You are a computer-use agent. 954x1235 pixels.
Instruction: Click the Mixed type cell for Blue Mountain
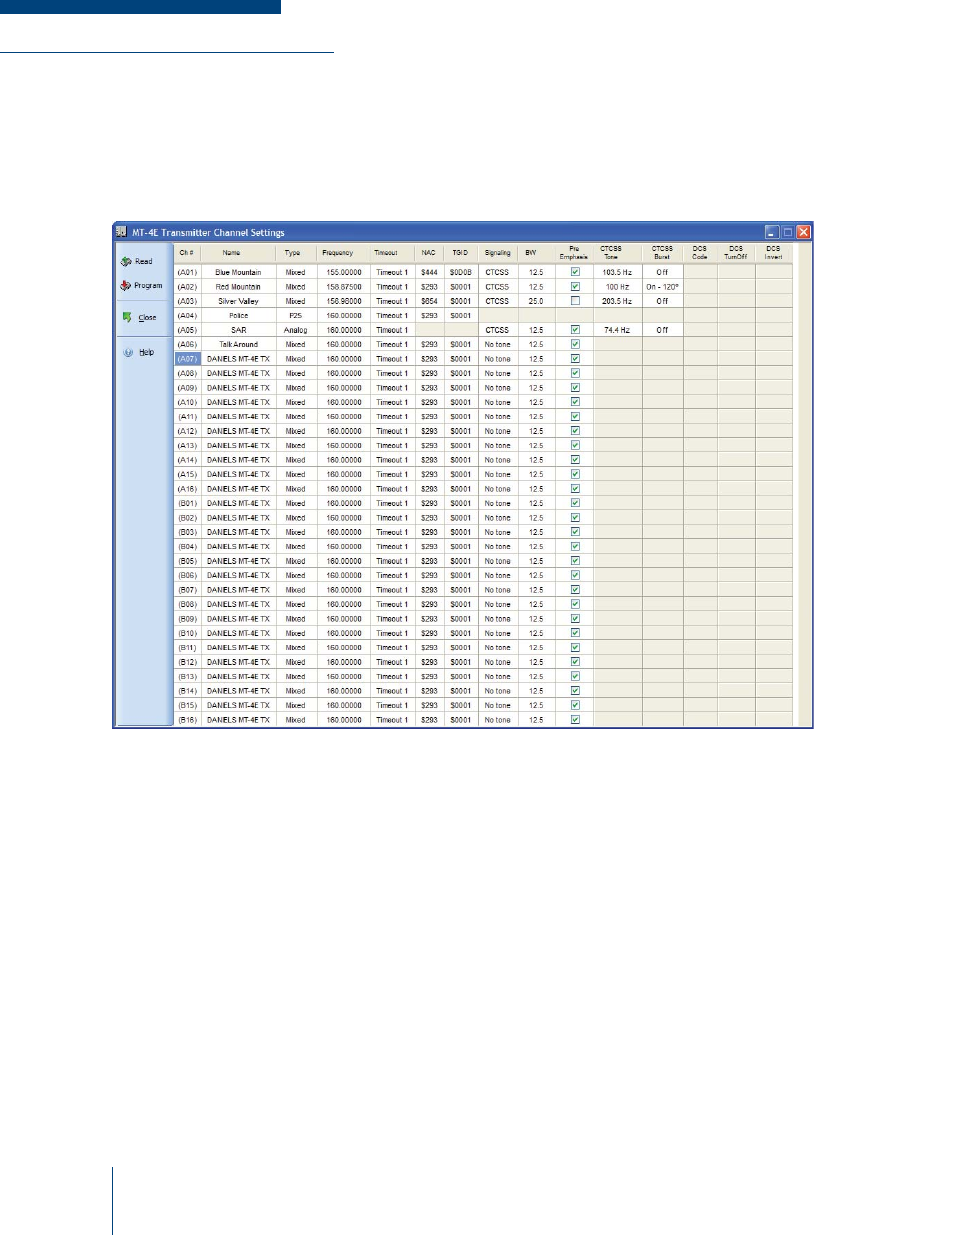[x=296, y=272]
